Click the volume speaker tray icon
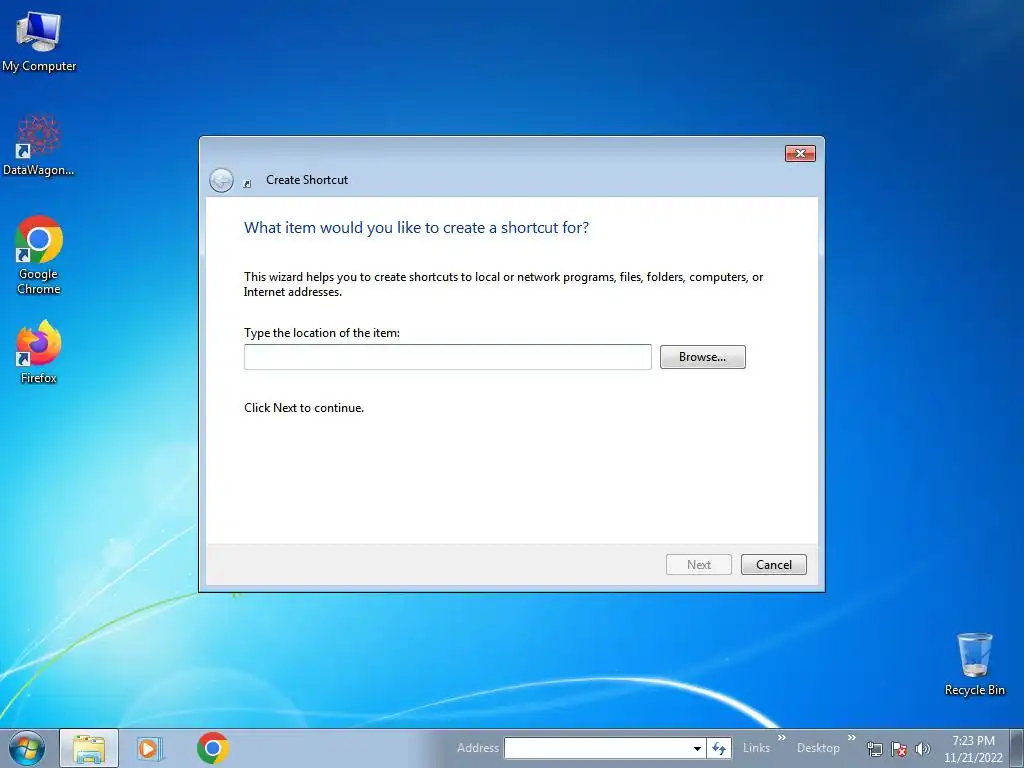 tap(922, 748)
